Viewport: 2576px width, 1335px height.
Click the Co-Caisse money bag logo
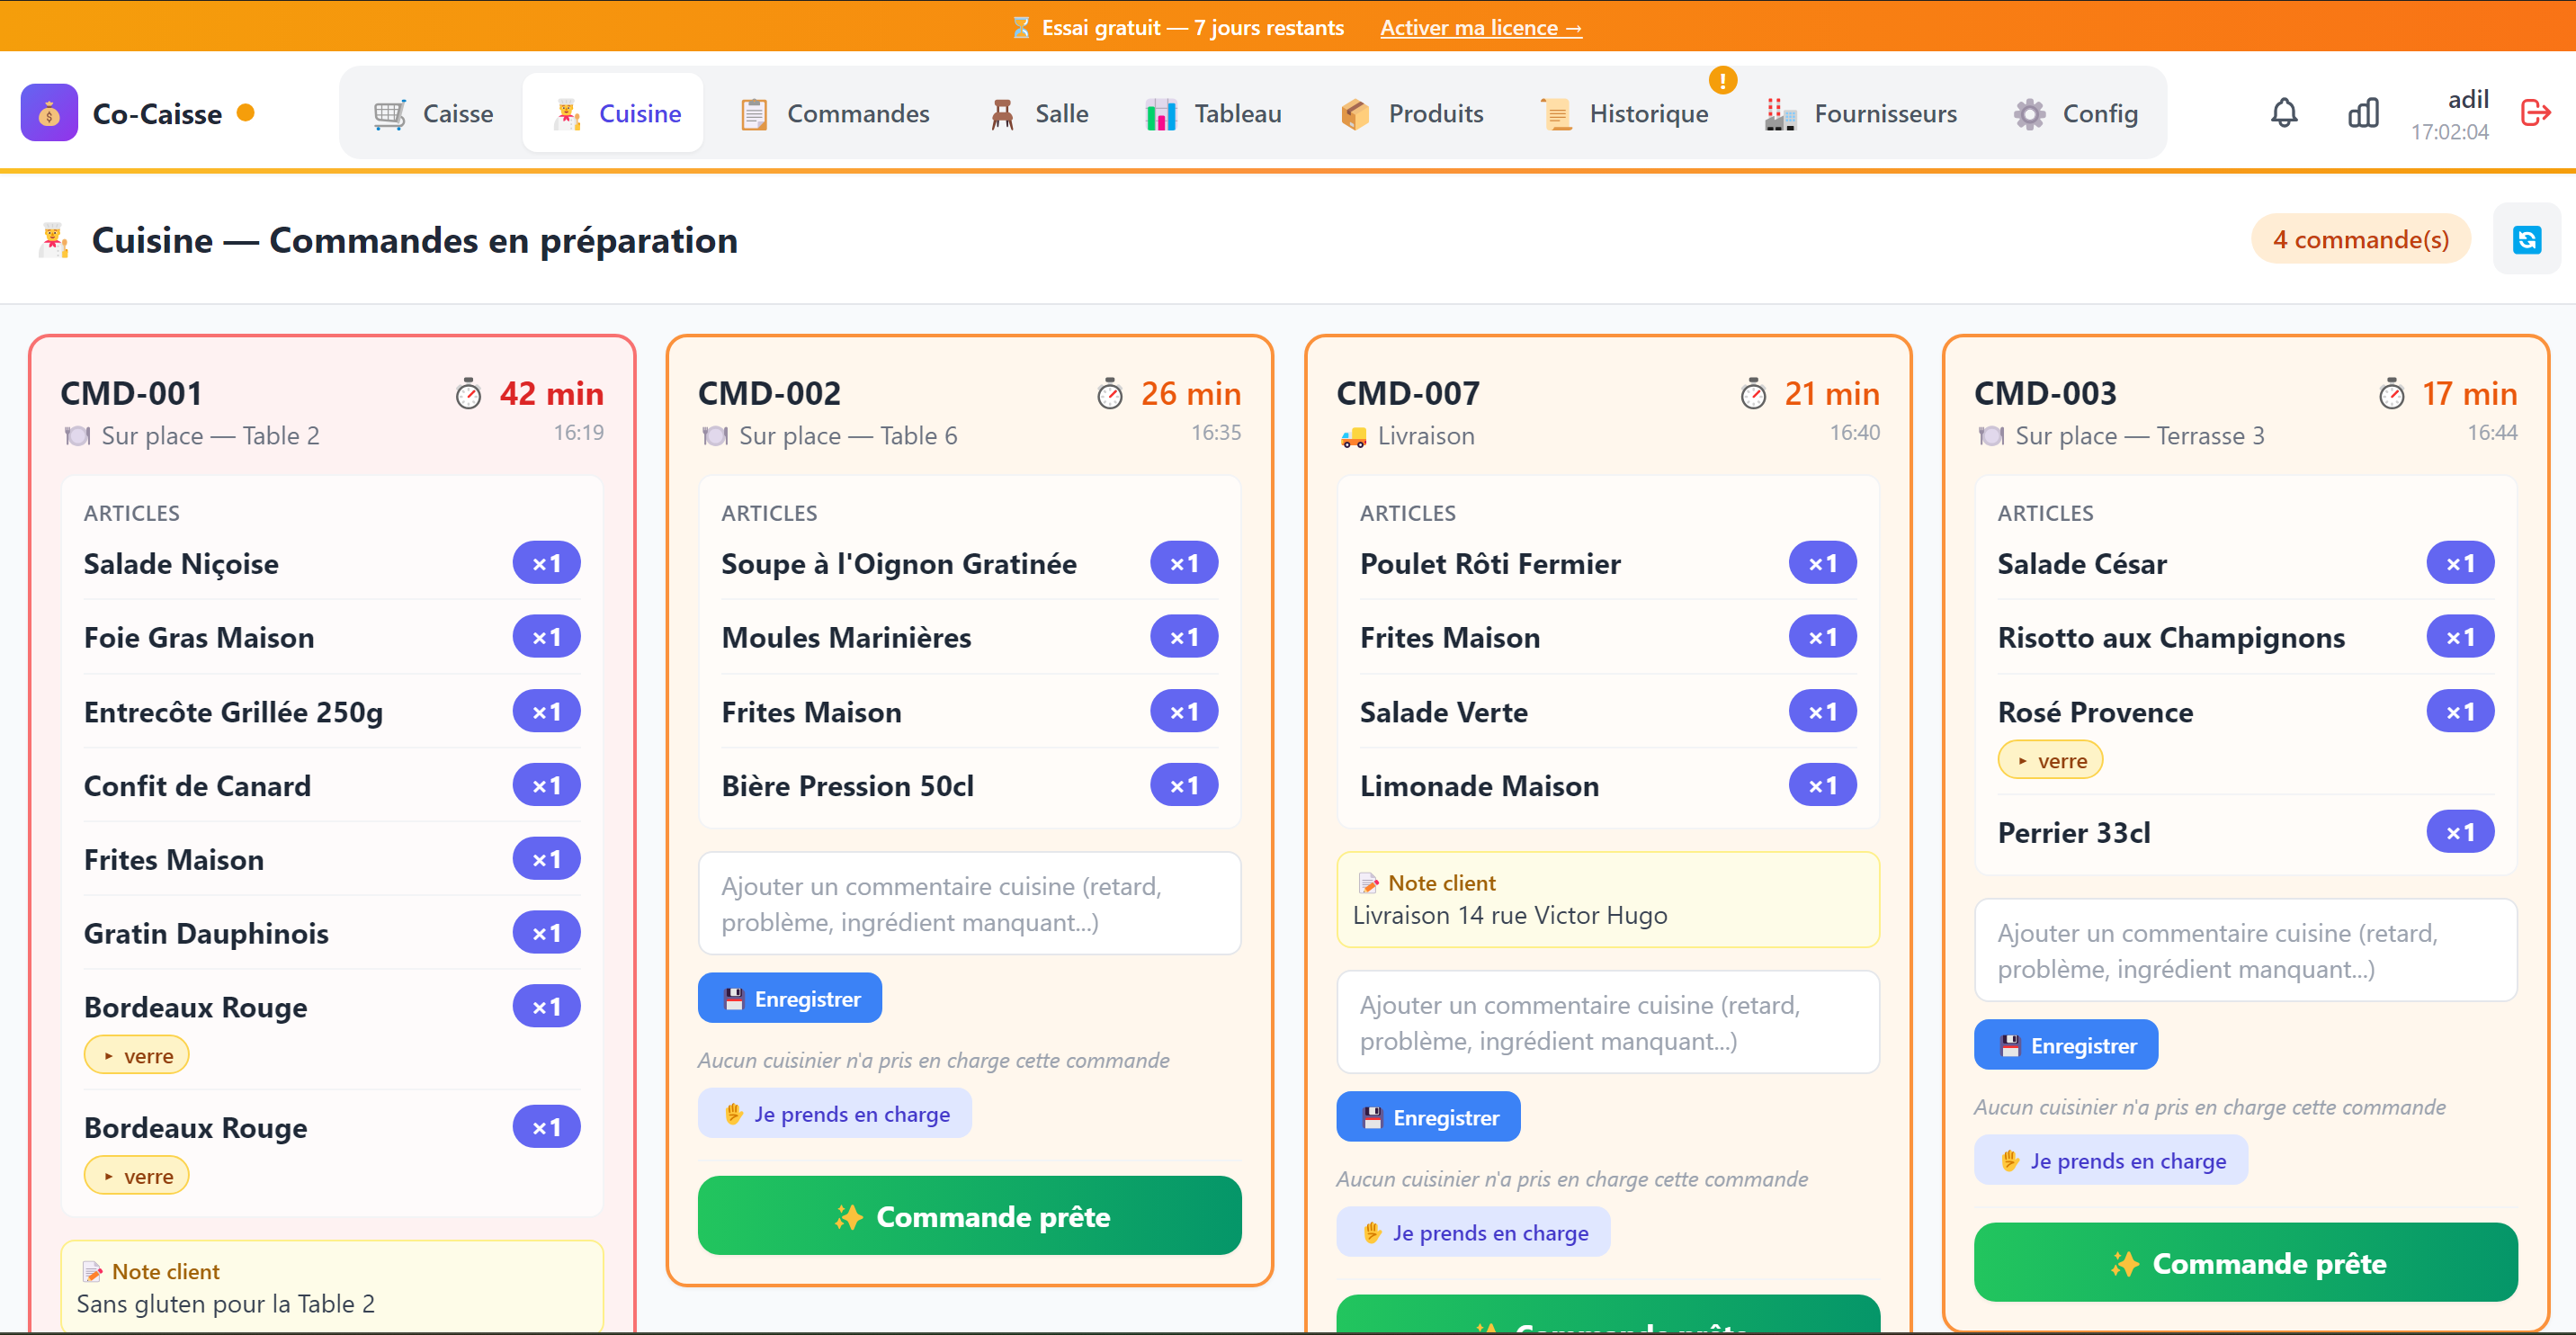tap(49, 113)
